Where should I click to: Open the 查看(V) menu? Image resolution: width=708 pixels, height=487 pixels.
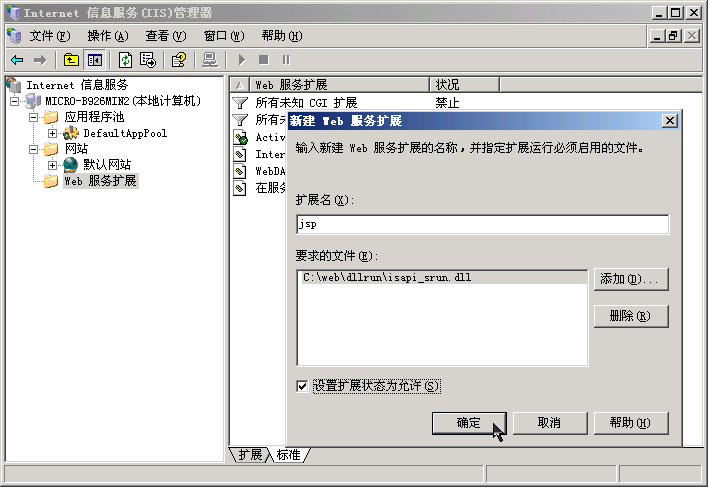click(166, 36)
